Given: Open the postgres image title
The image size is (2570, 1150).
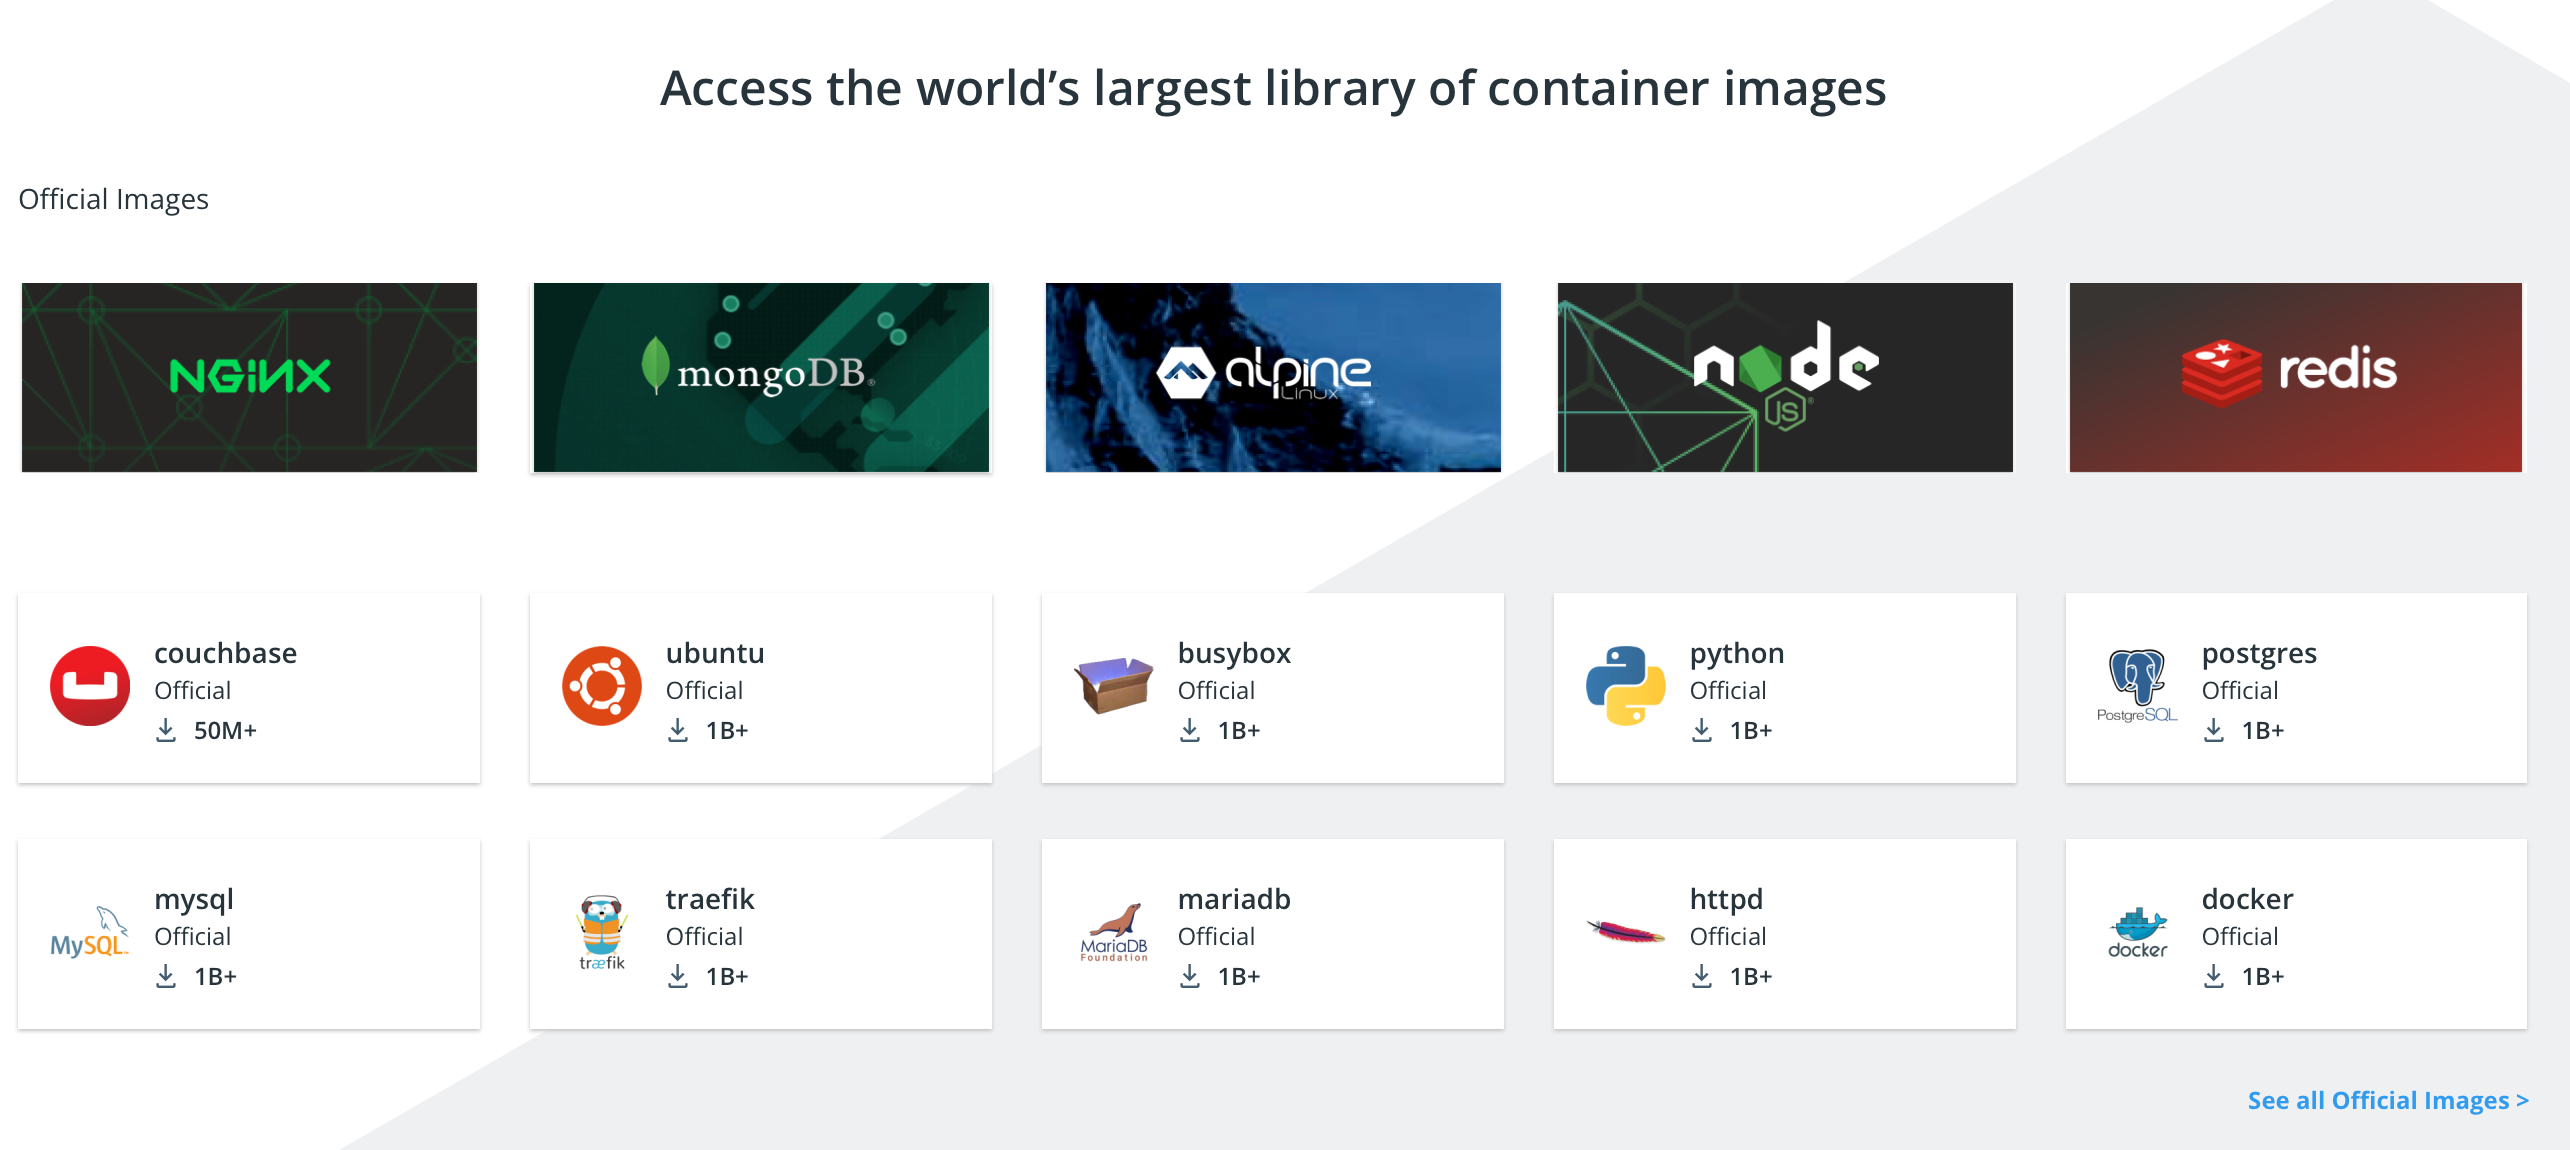Looking at the screenshot, I should coord(2259,654).
